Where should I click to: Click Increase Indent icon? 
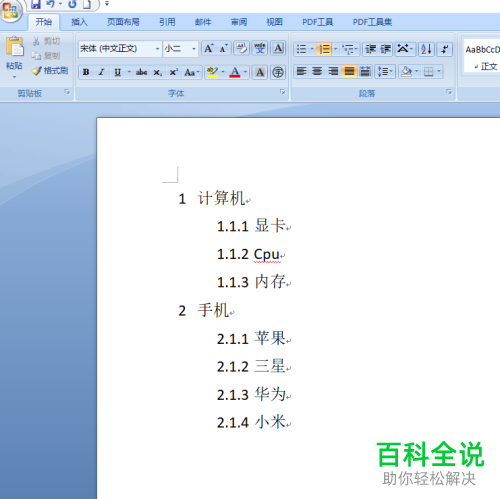tap(386, 49)
